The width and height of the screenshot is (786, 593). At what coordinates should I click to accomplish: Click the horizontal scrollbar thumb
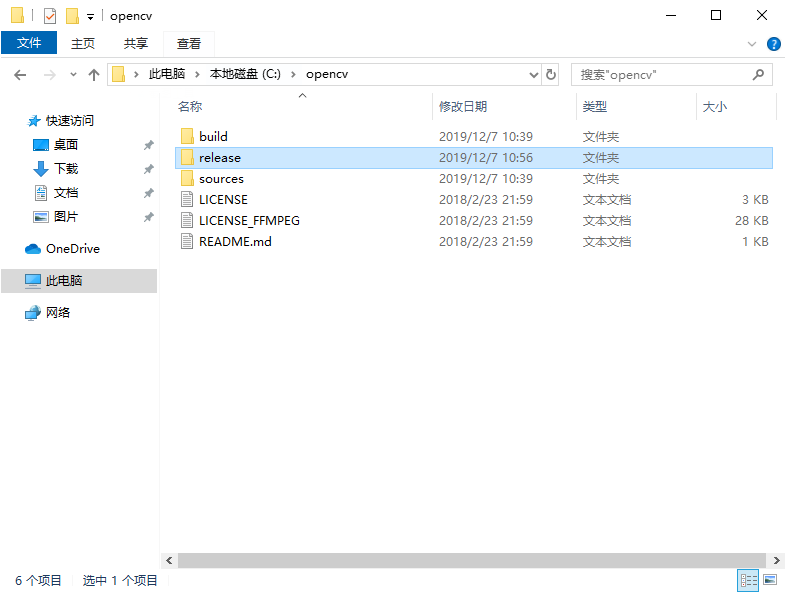472,560
